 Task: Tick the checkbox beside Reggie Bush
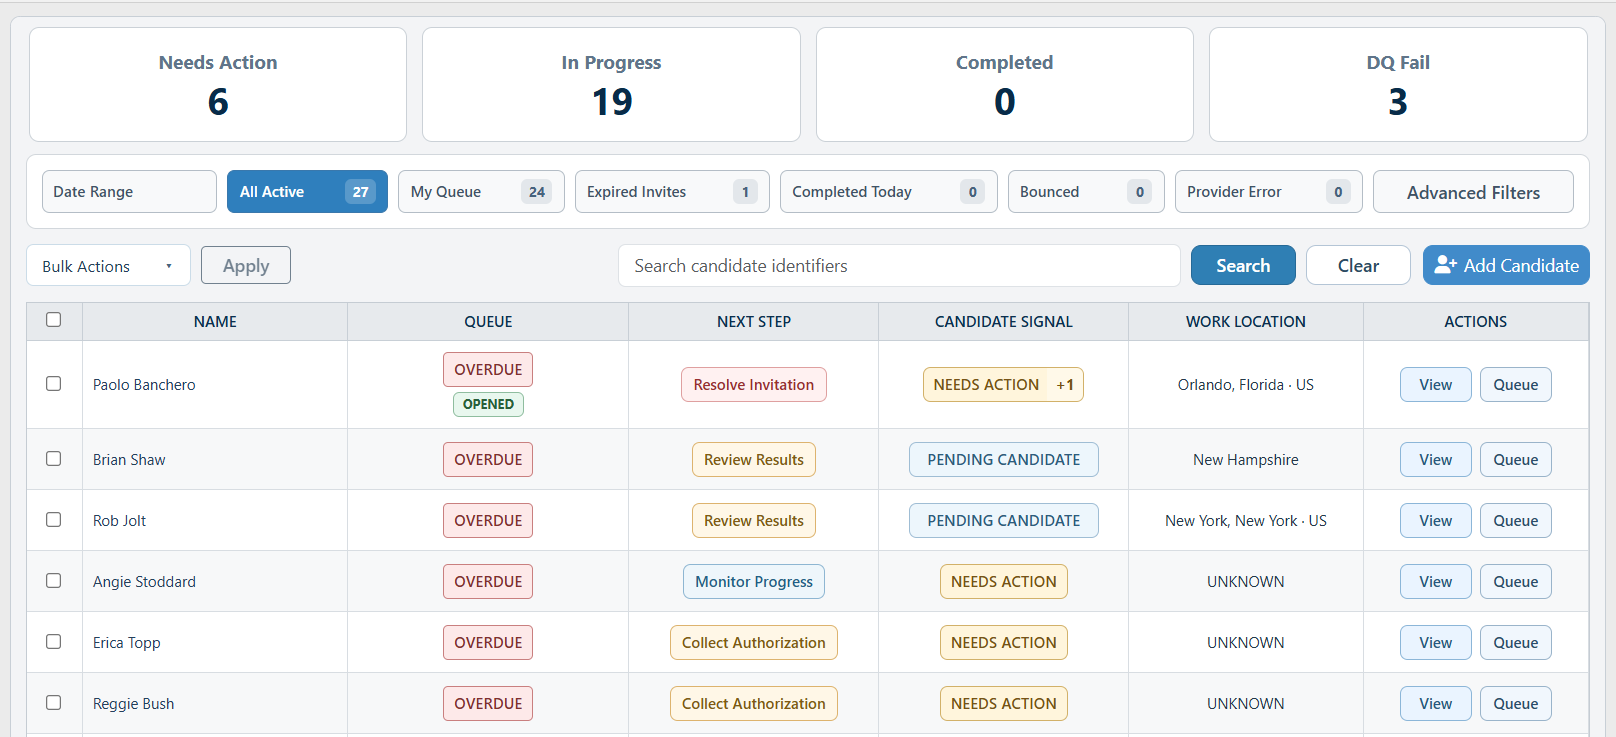[x=54, y=703]
